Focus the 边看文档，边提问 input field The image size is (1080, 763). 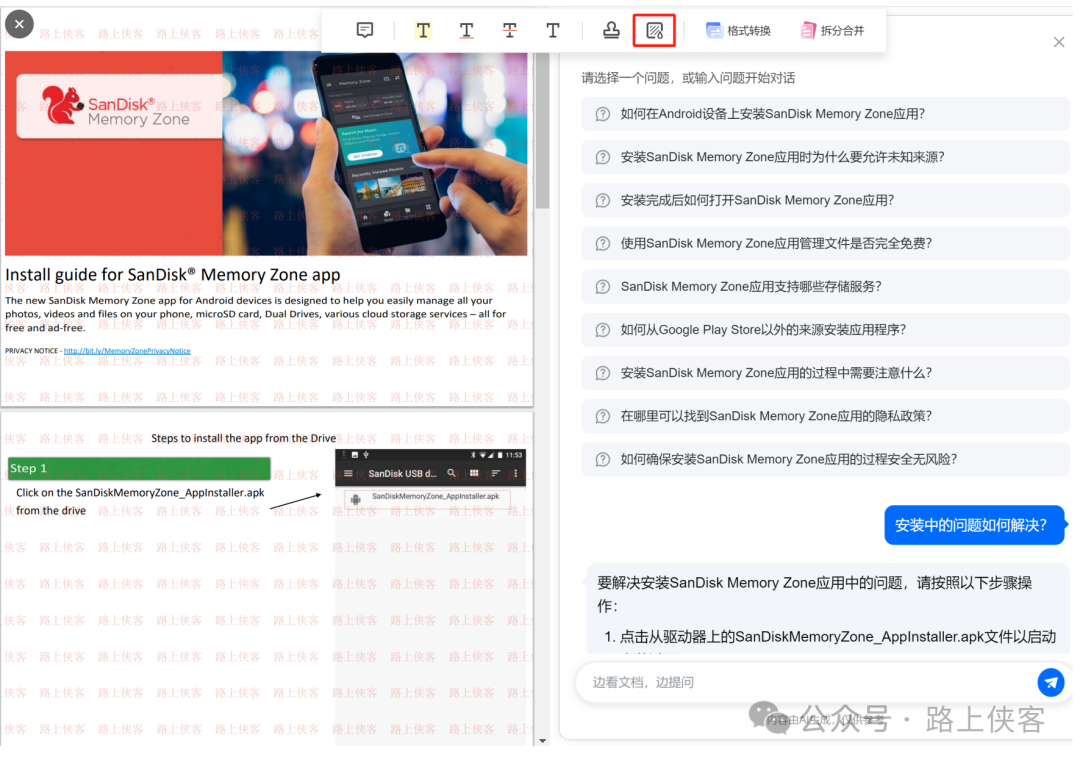(806, 682)
